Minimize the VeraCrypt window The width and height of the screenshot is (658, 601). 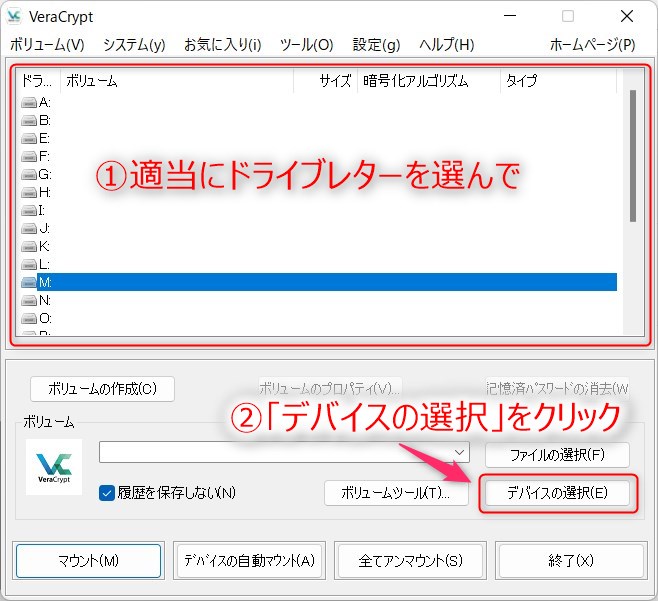pos(510,16)
